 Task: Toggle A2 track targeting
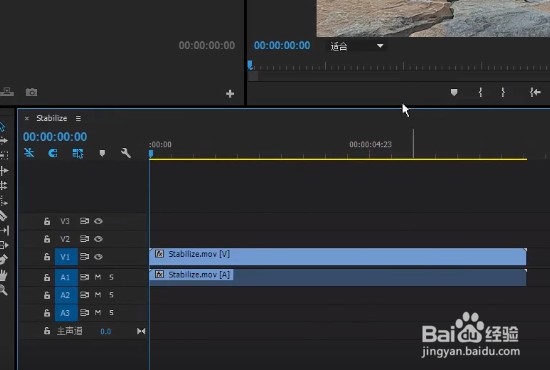[66, 295]
